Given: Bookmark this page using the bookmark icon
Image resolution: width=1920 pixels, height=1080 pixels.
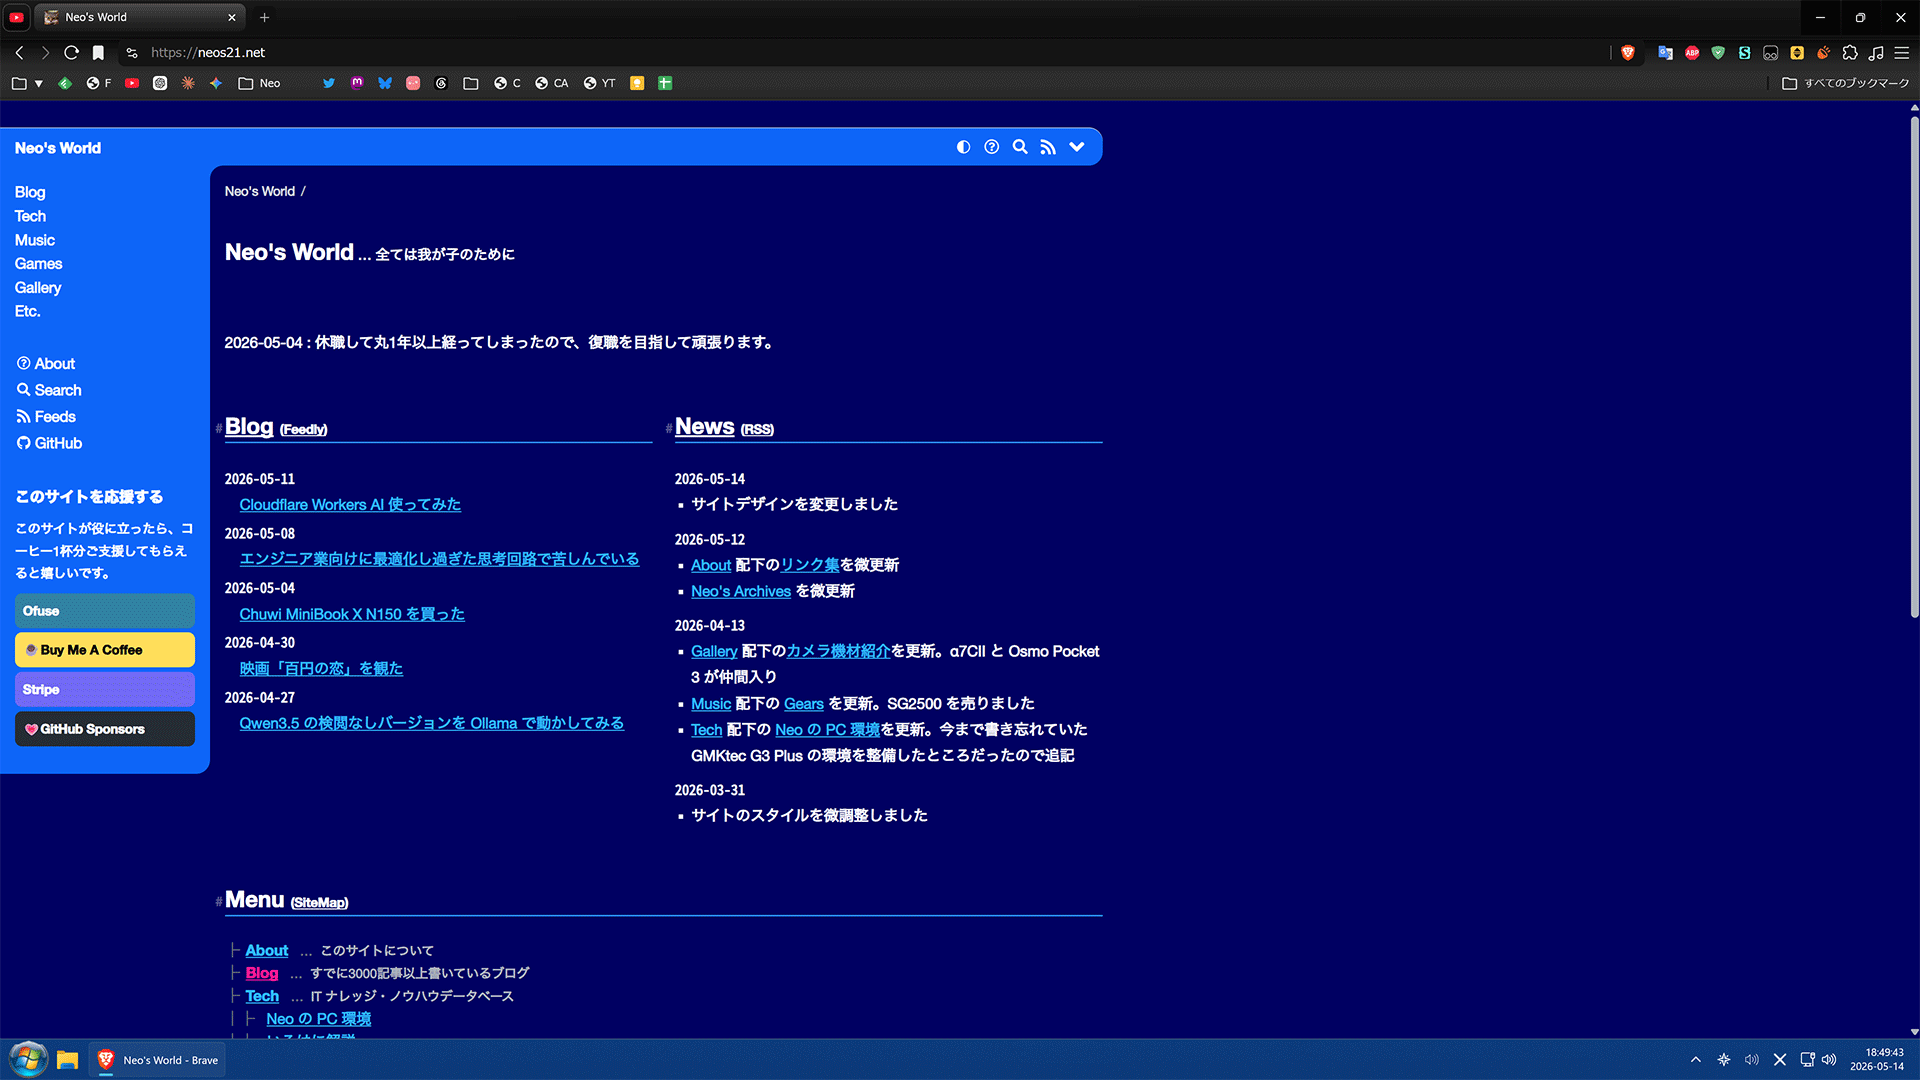Looking at the screenshot, I should 98,52.
